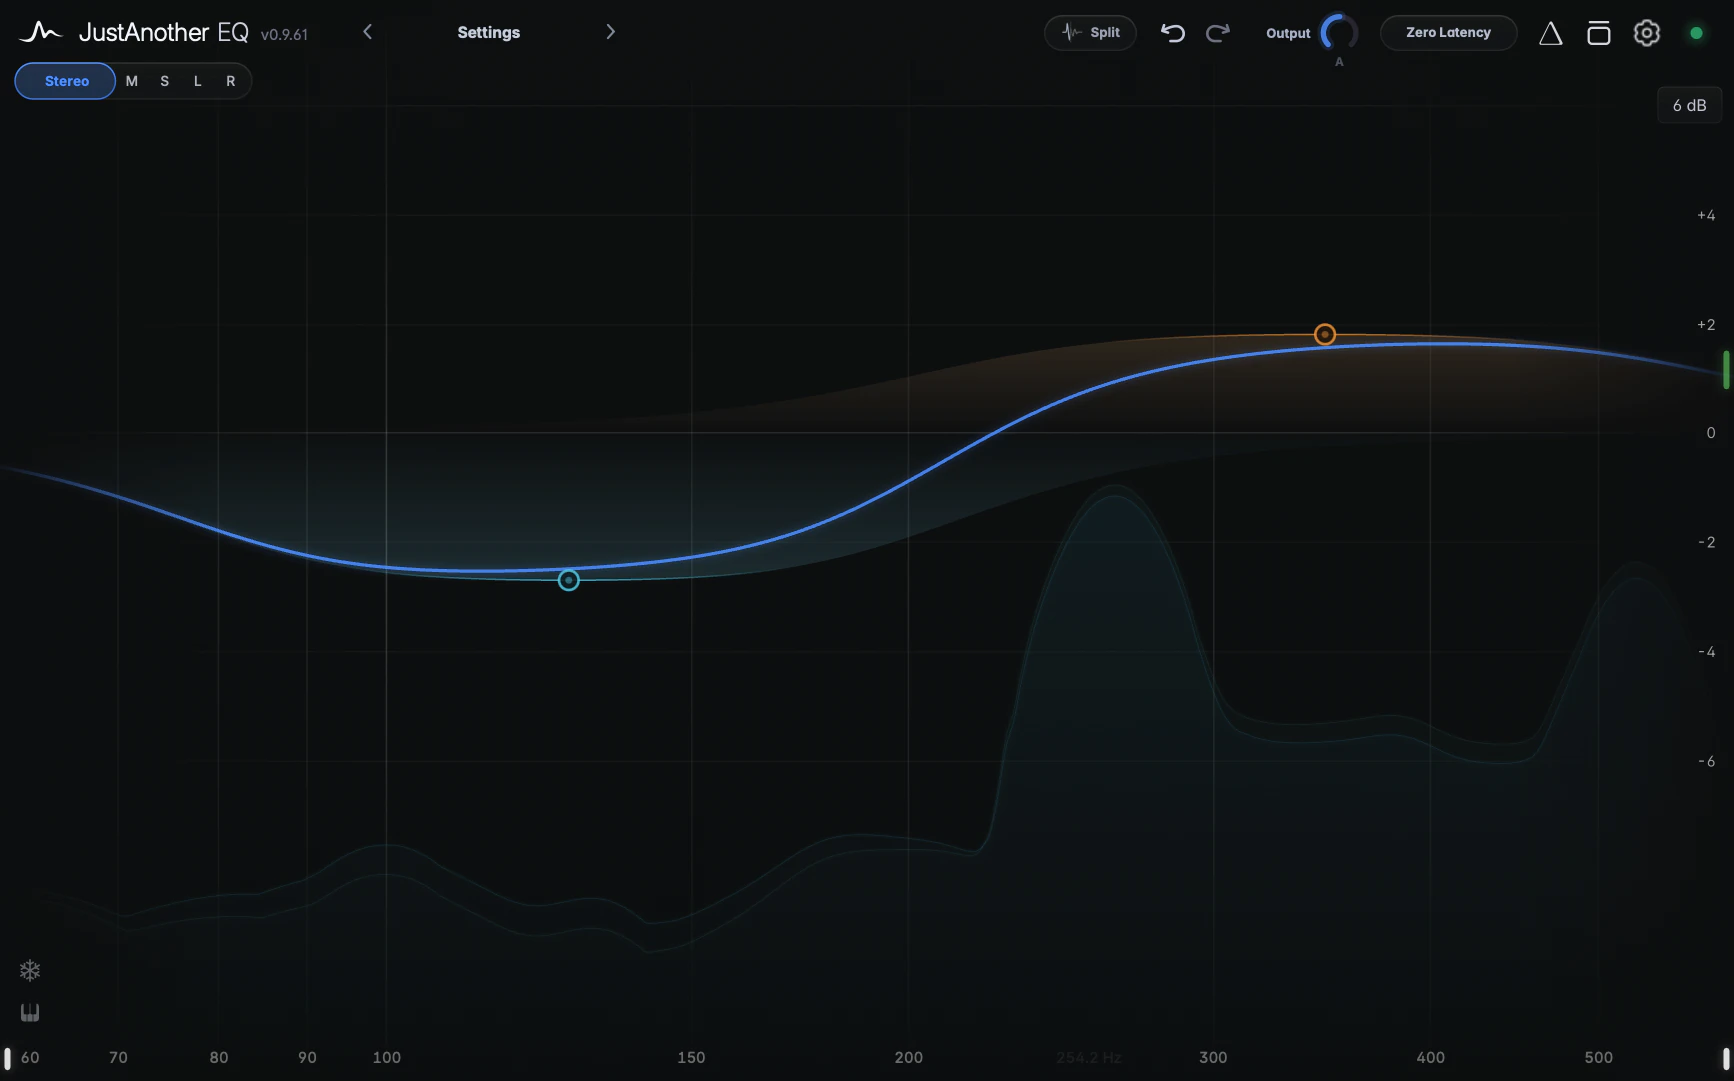Open the Settings preset name menu
The height and width of the screenshot is (1081, 1734).
(489, 32)
